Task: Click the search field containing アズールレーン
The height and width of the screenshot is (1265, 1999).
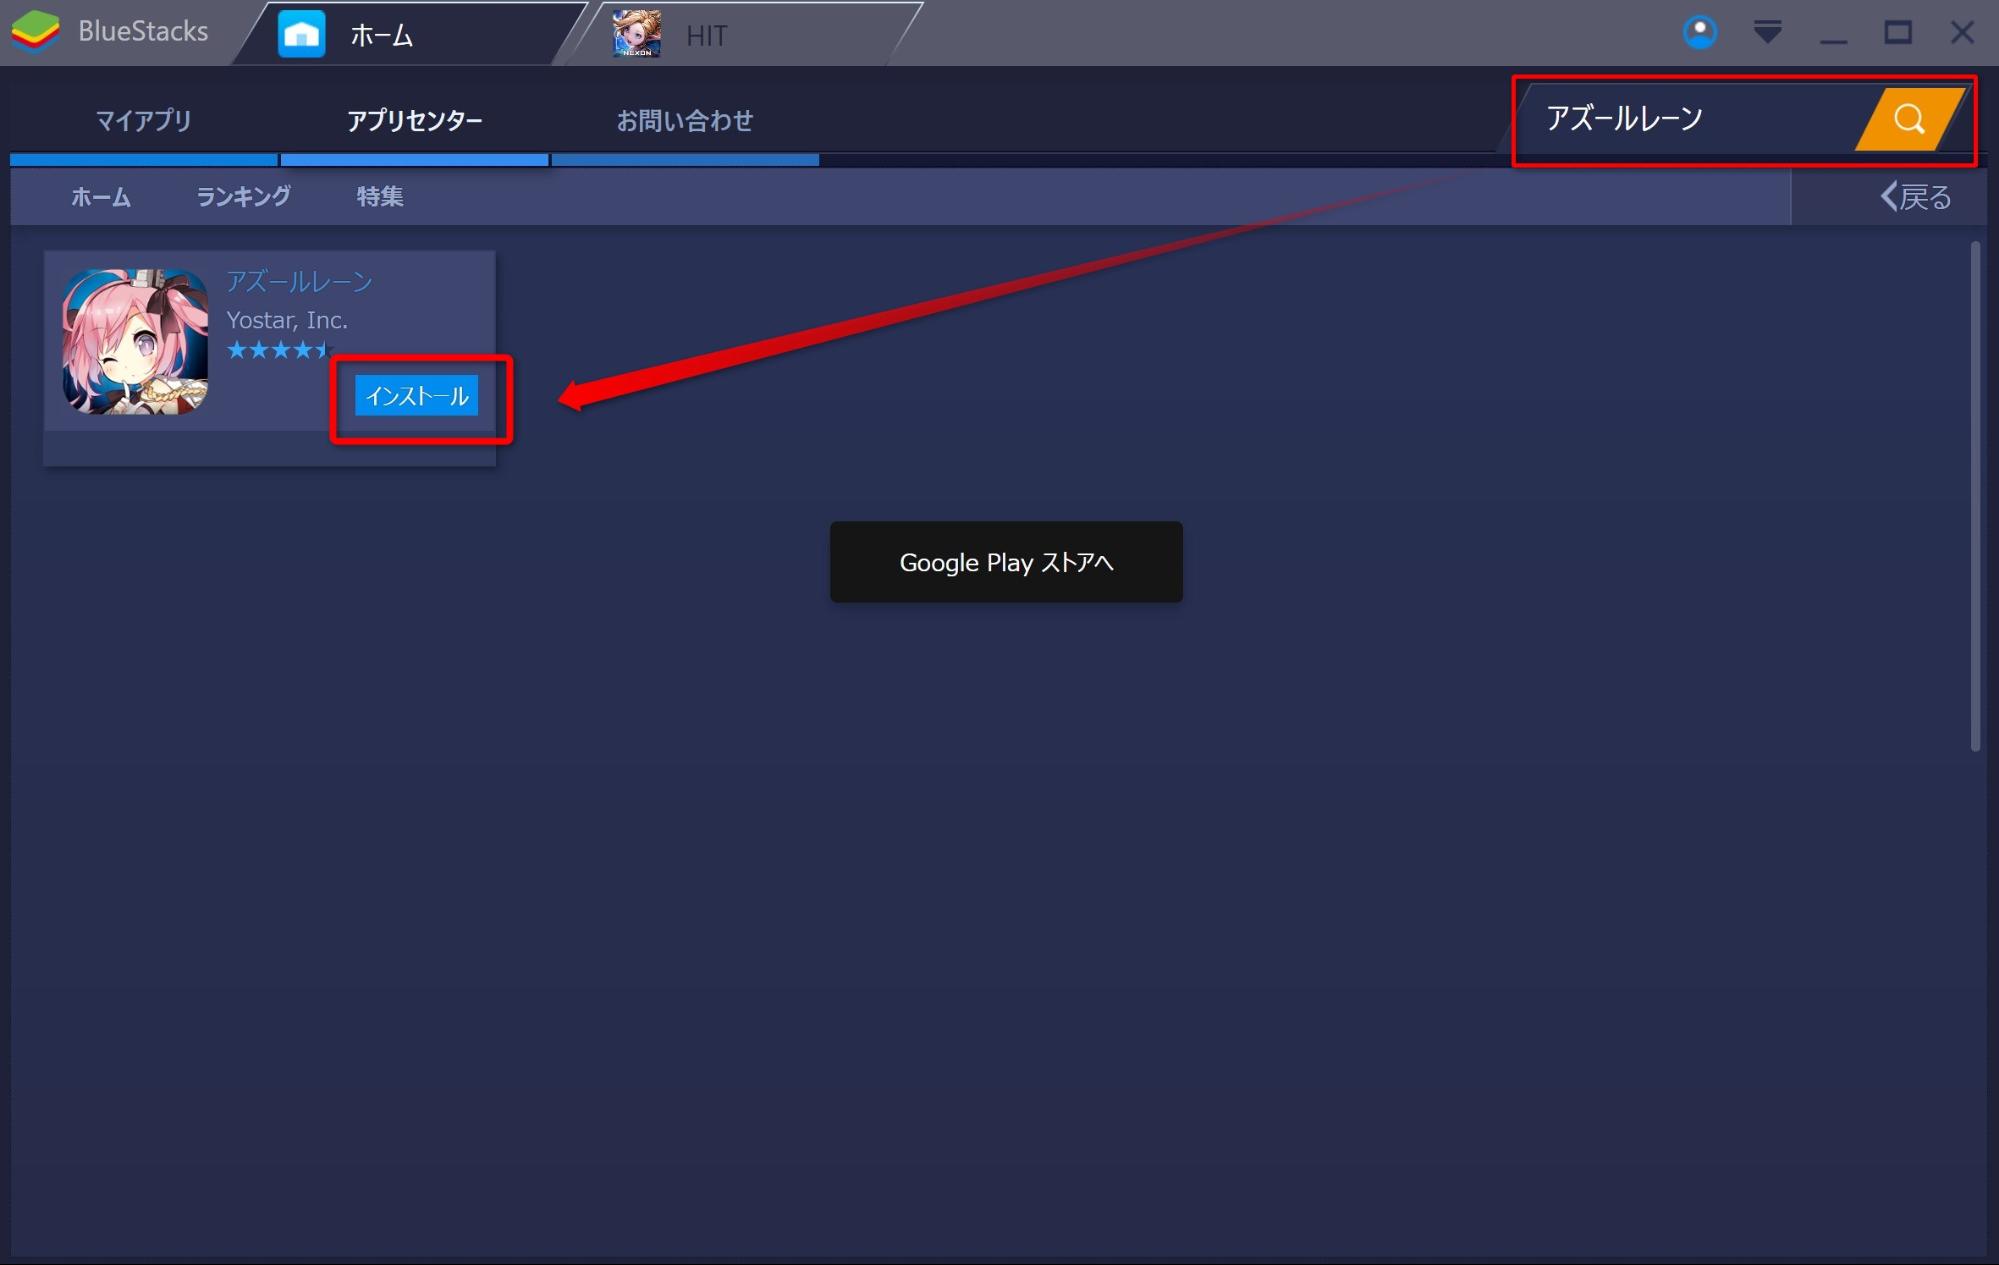Action: point(1690,119)
